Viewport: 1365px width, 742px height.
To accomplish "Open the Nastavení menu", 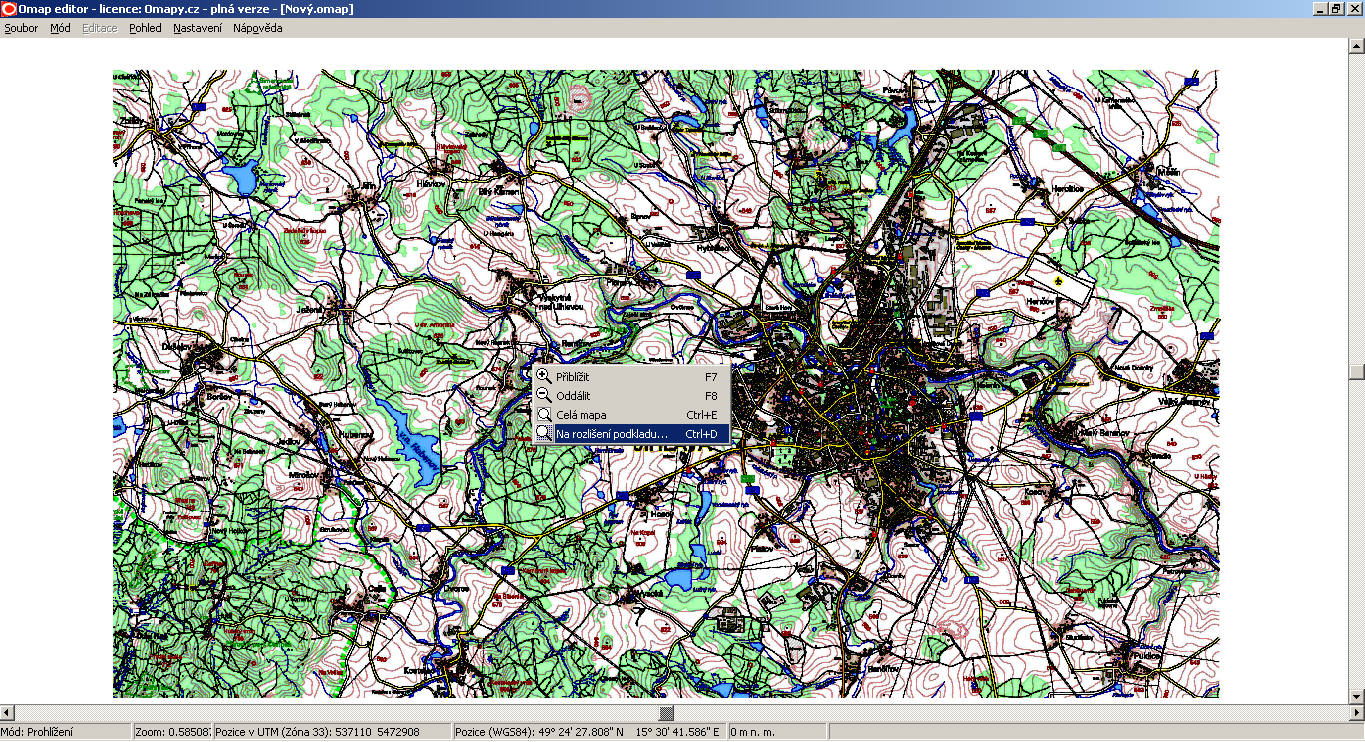I will (197, 28).
